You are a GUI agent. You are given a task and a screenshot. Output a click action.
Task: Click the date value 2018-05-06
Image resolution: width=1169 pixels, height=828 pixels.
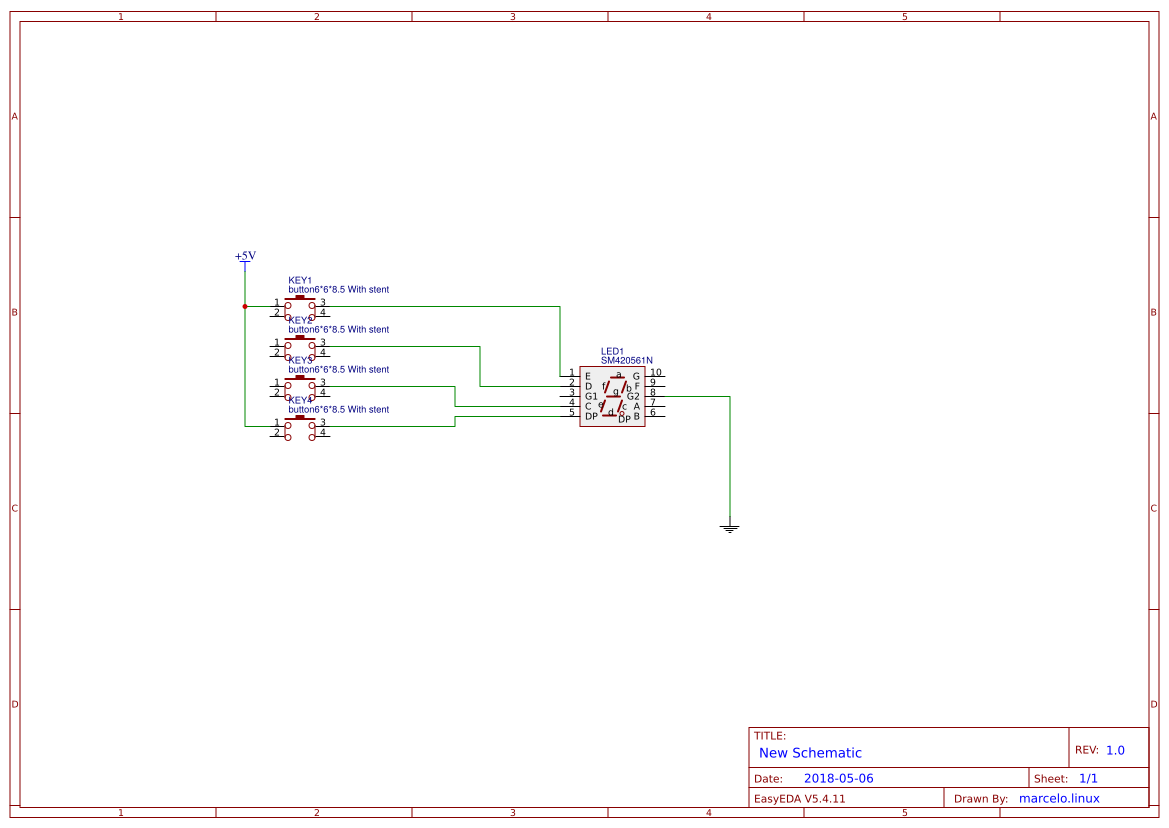[840, 777]
